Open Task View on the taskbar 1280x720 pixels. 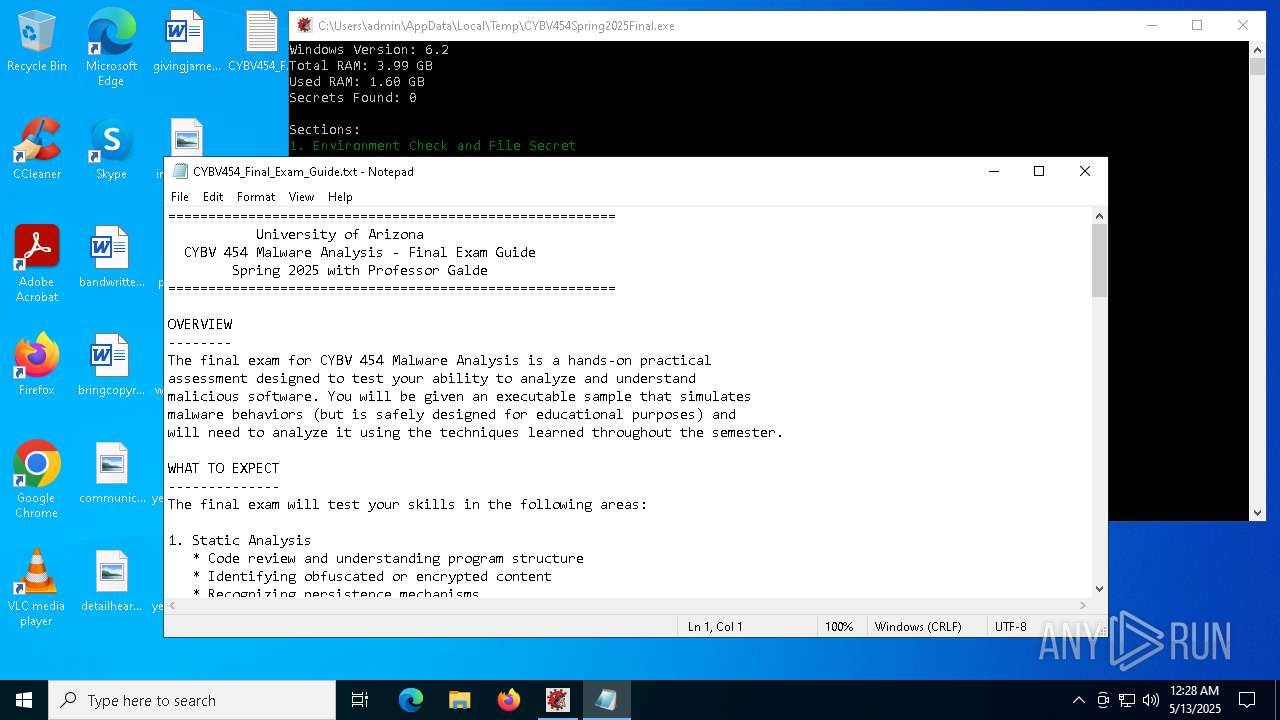pos(360,700)
